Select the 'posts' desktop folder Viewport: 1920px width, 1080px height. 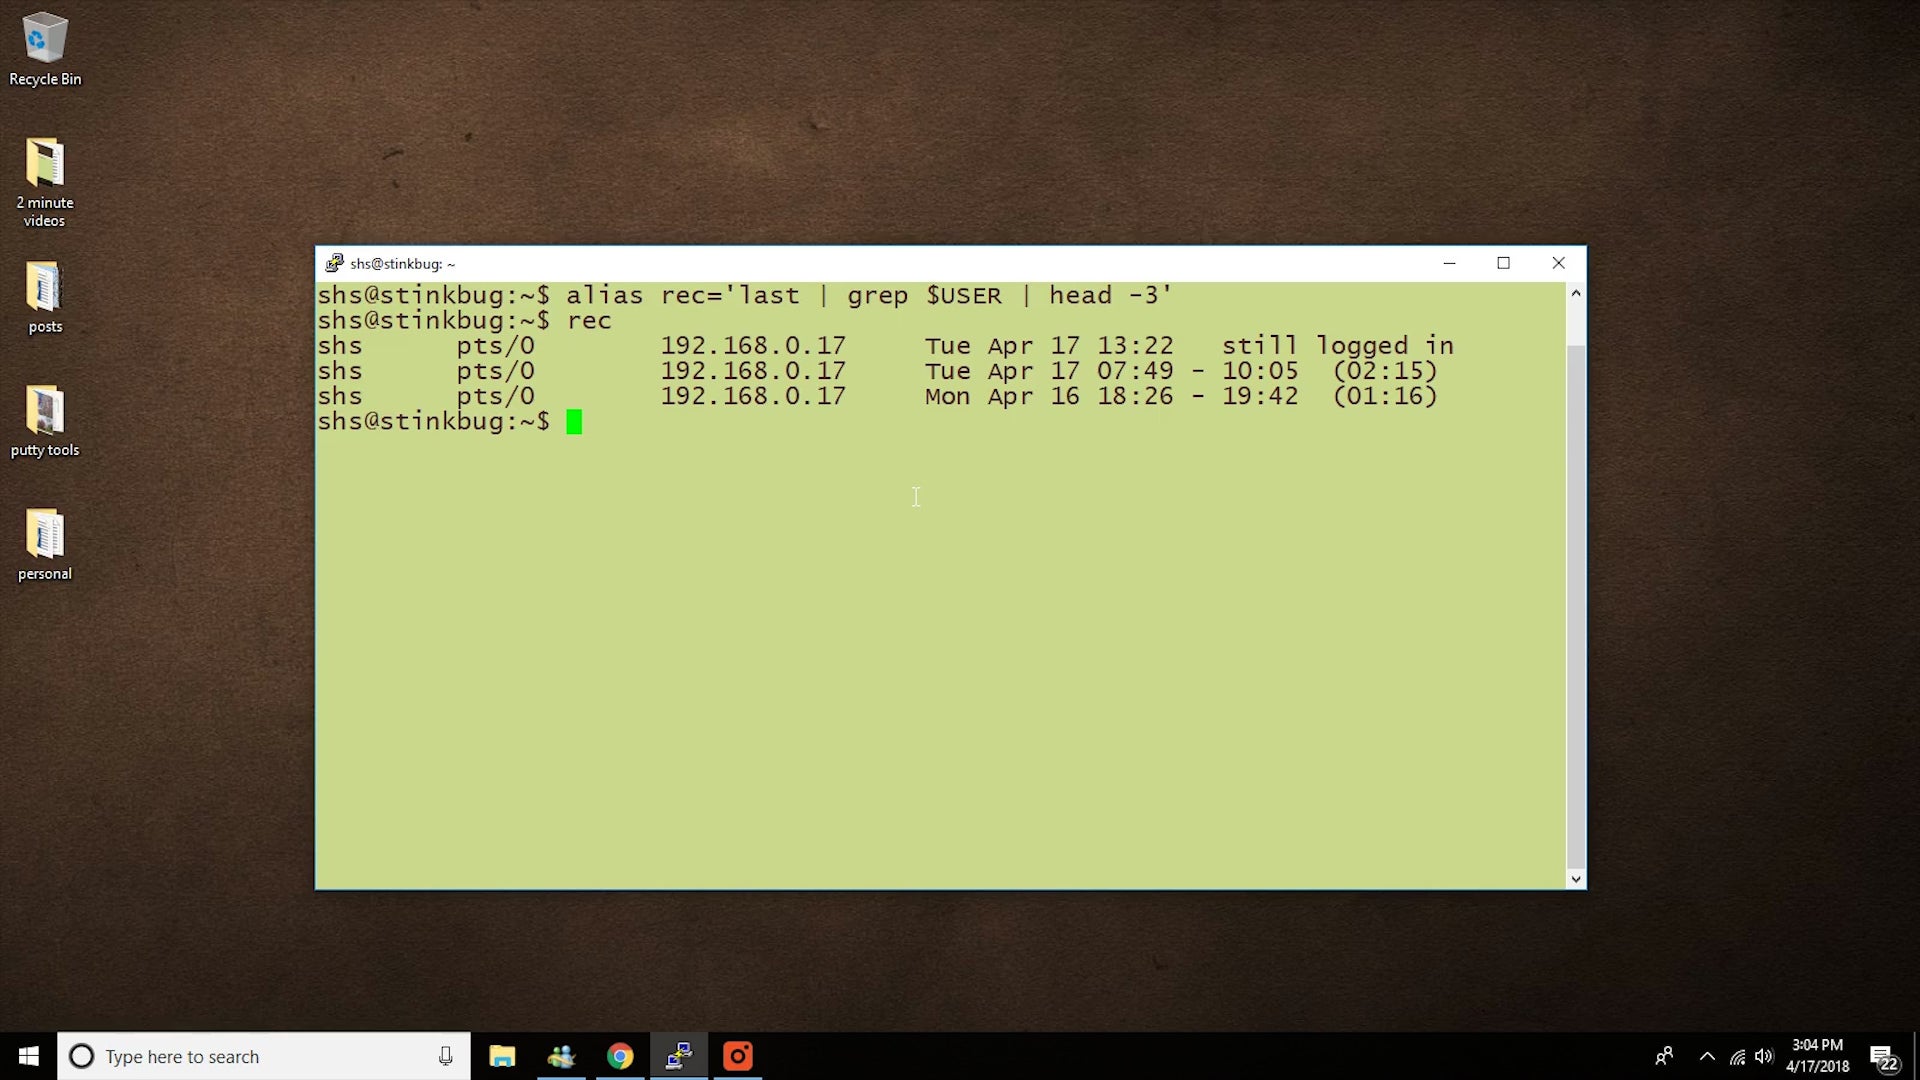click(45, 297)
